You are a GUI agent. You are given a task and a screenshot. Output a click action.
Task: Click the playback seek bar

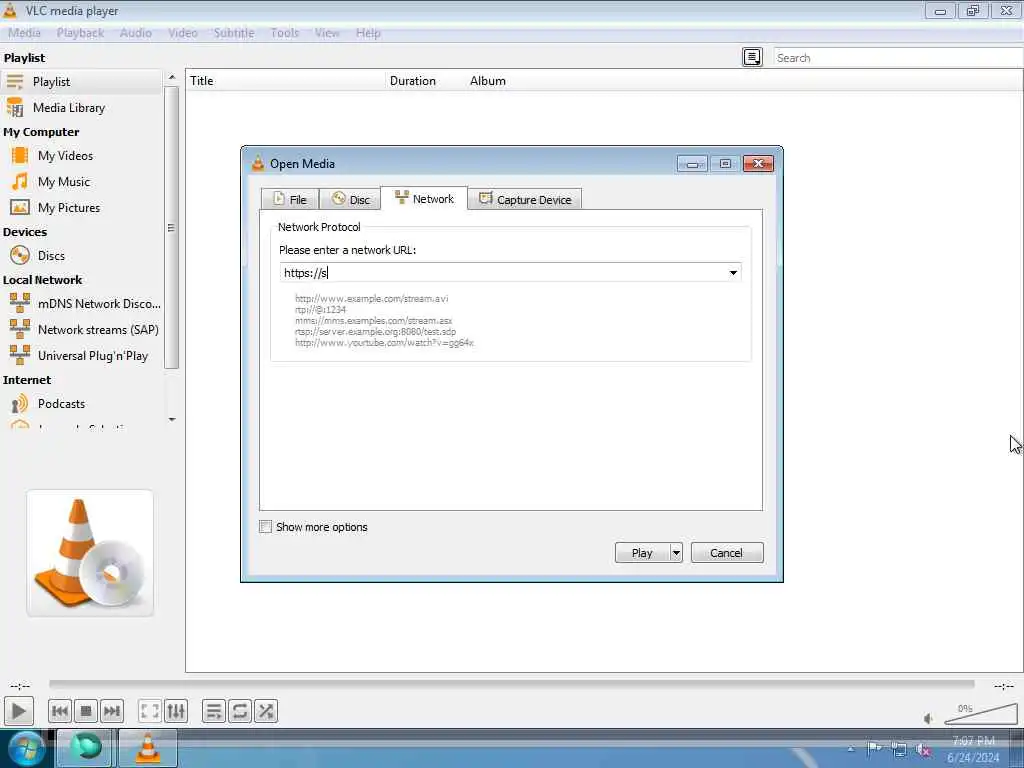pyautogui.click(x=511, y=684)
